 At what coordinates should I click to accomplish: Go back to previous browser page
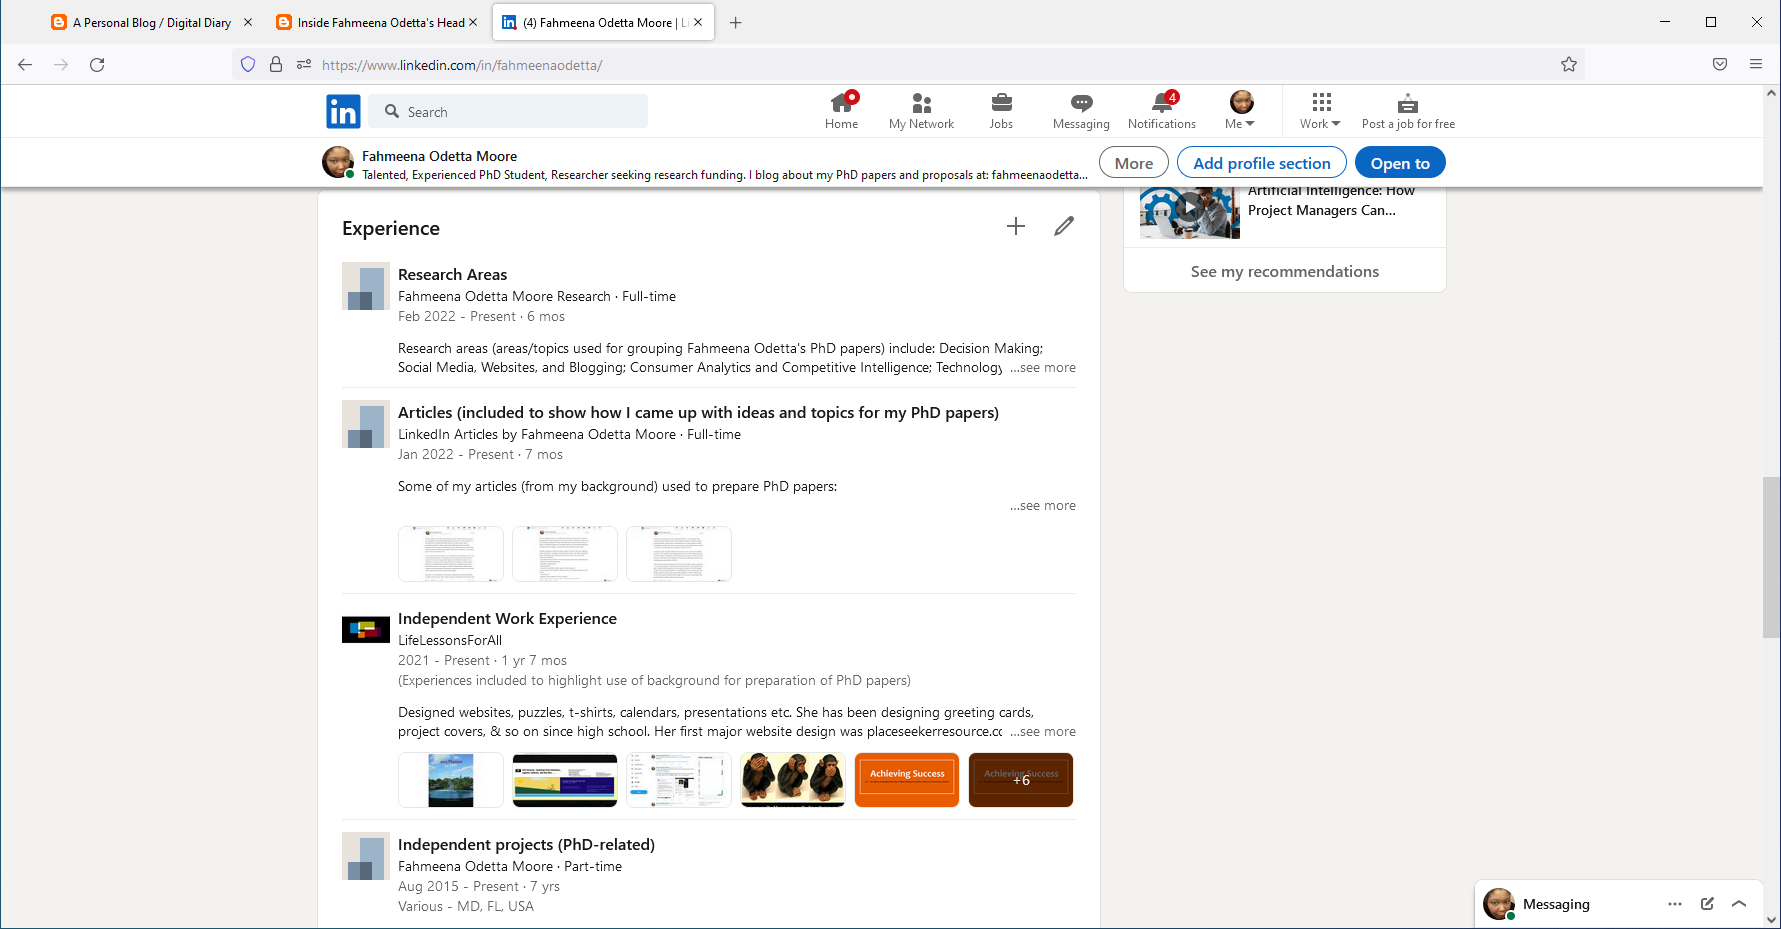[x=25, y=65]
